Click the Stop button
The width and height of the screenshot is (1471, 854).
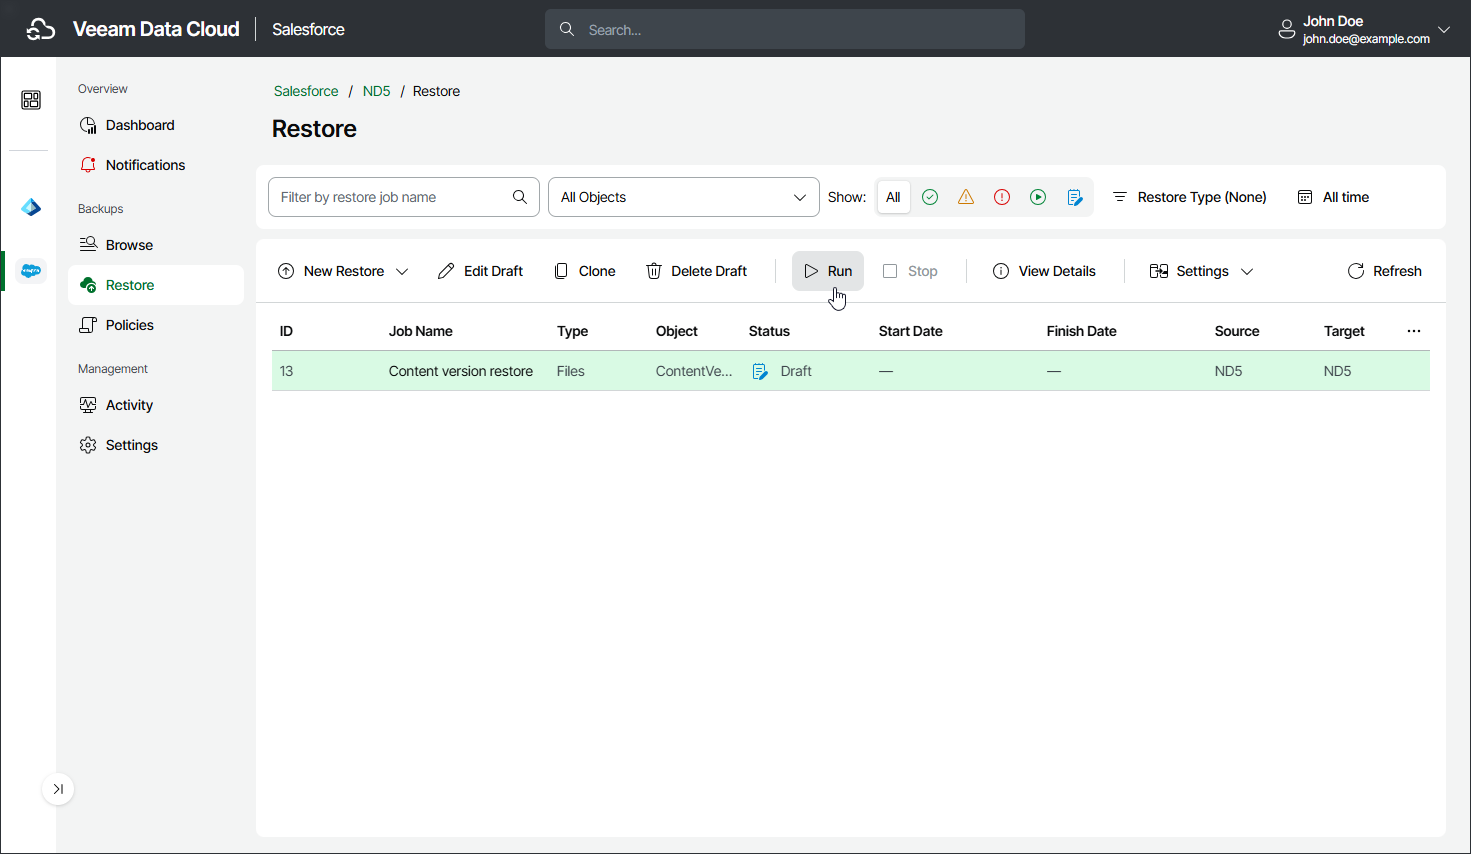(910, 271)
